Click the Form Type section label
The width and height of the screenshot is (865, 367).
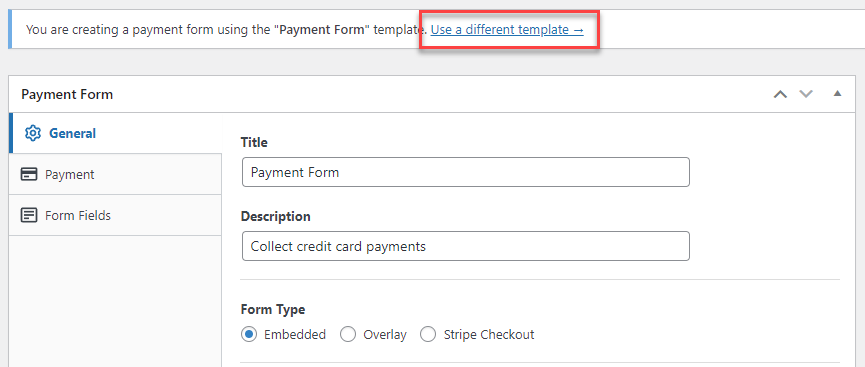(x=273, y=310)
